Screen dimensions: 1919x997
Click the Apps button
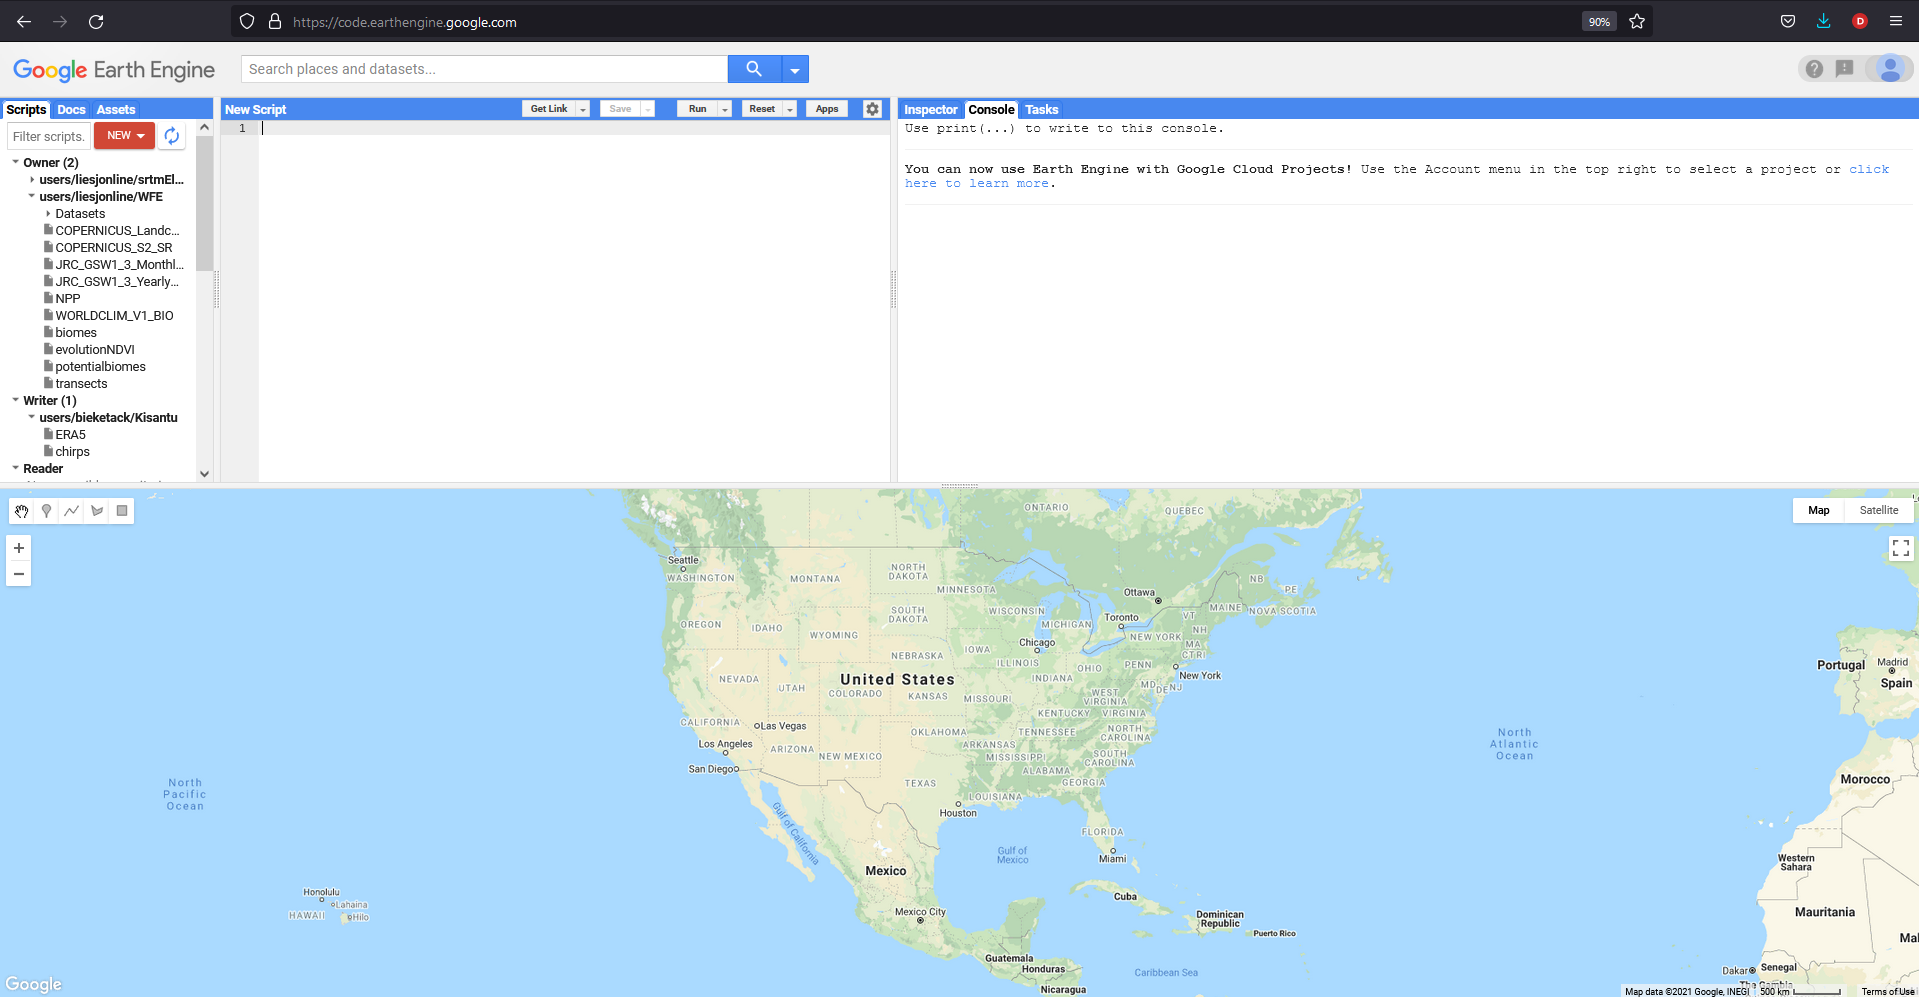coord(827,109)
